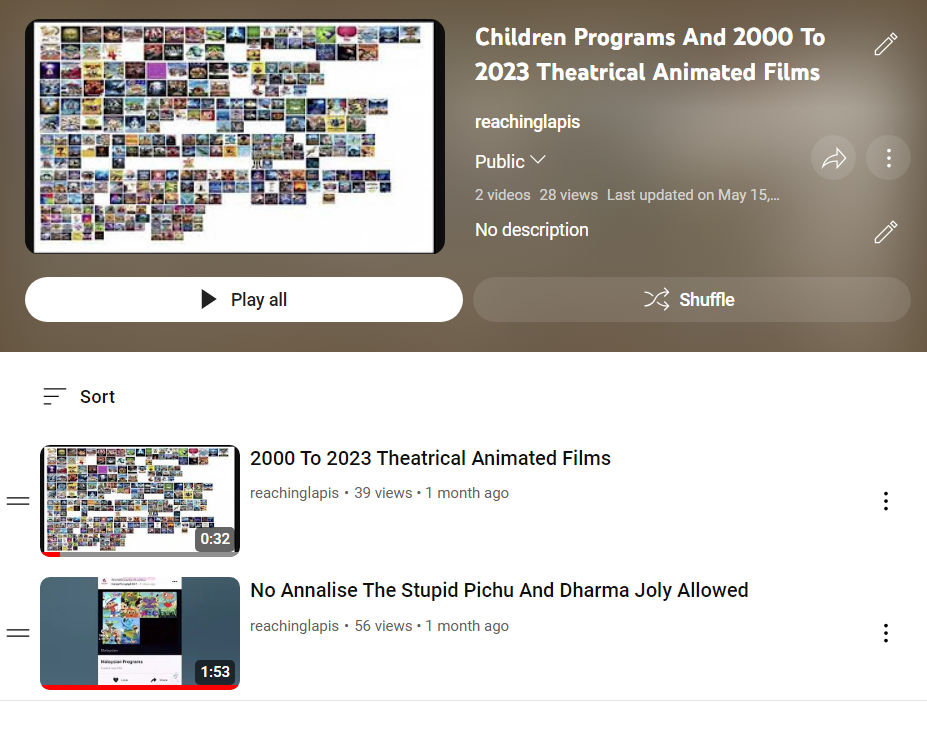Click the '2 videos' count text
This screenshot has width=927, height=732.
point(503,195)
